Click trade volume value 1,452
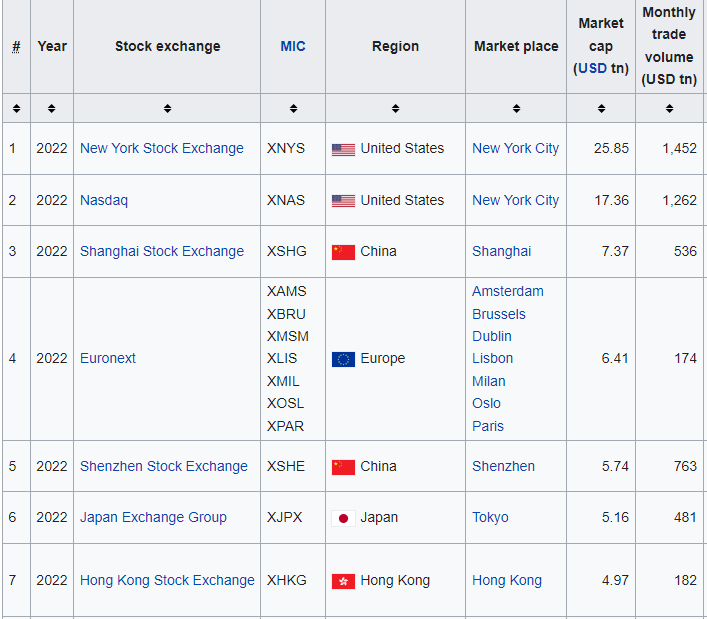Viewport: 707px width, 619px height. [x=679, y=148]
